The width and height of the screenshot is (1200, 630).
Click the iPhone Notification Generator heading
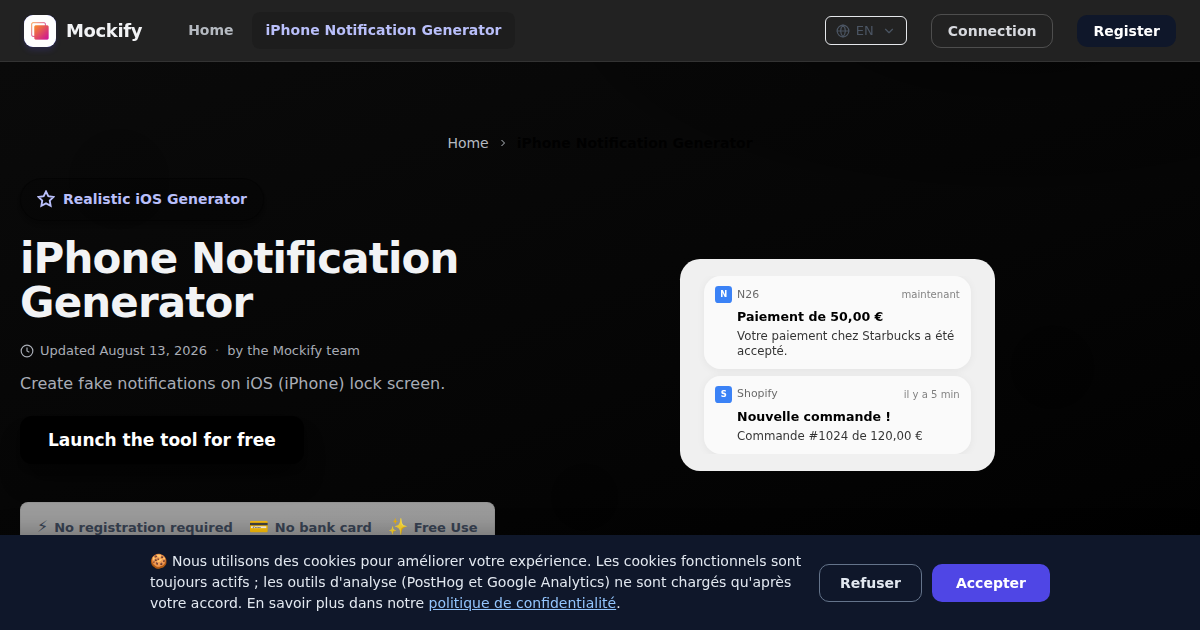point(240,280)
